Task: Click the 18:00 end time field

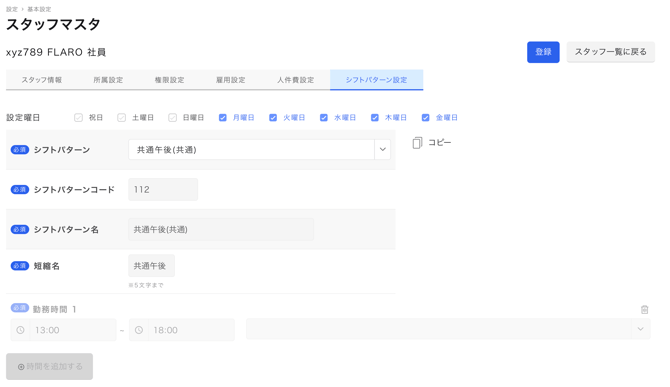Action: point(191,330)
